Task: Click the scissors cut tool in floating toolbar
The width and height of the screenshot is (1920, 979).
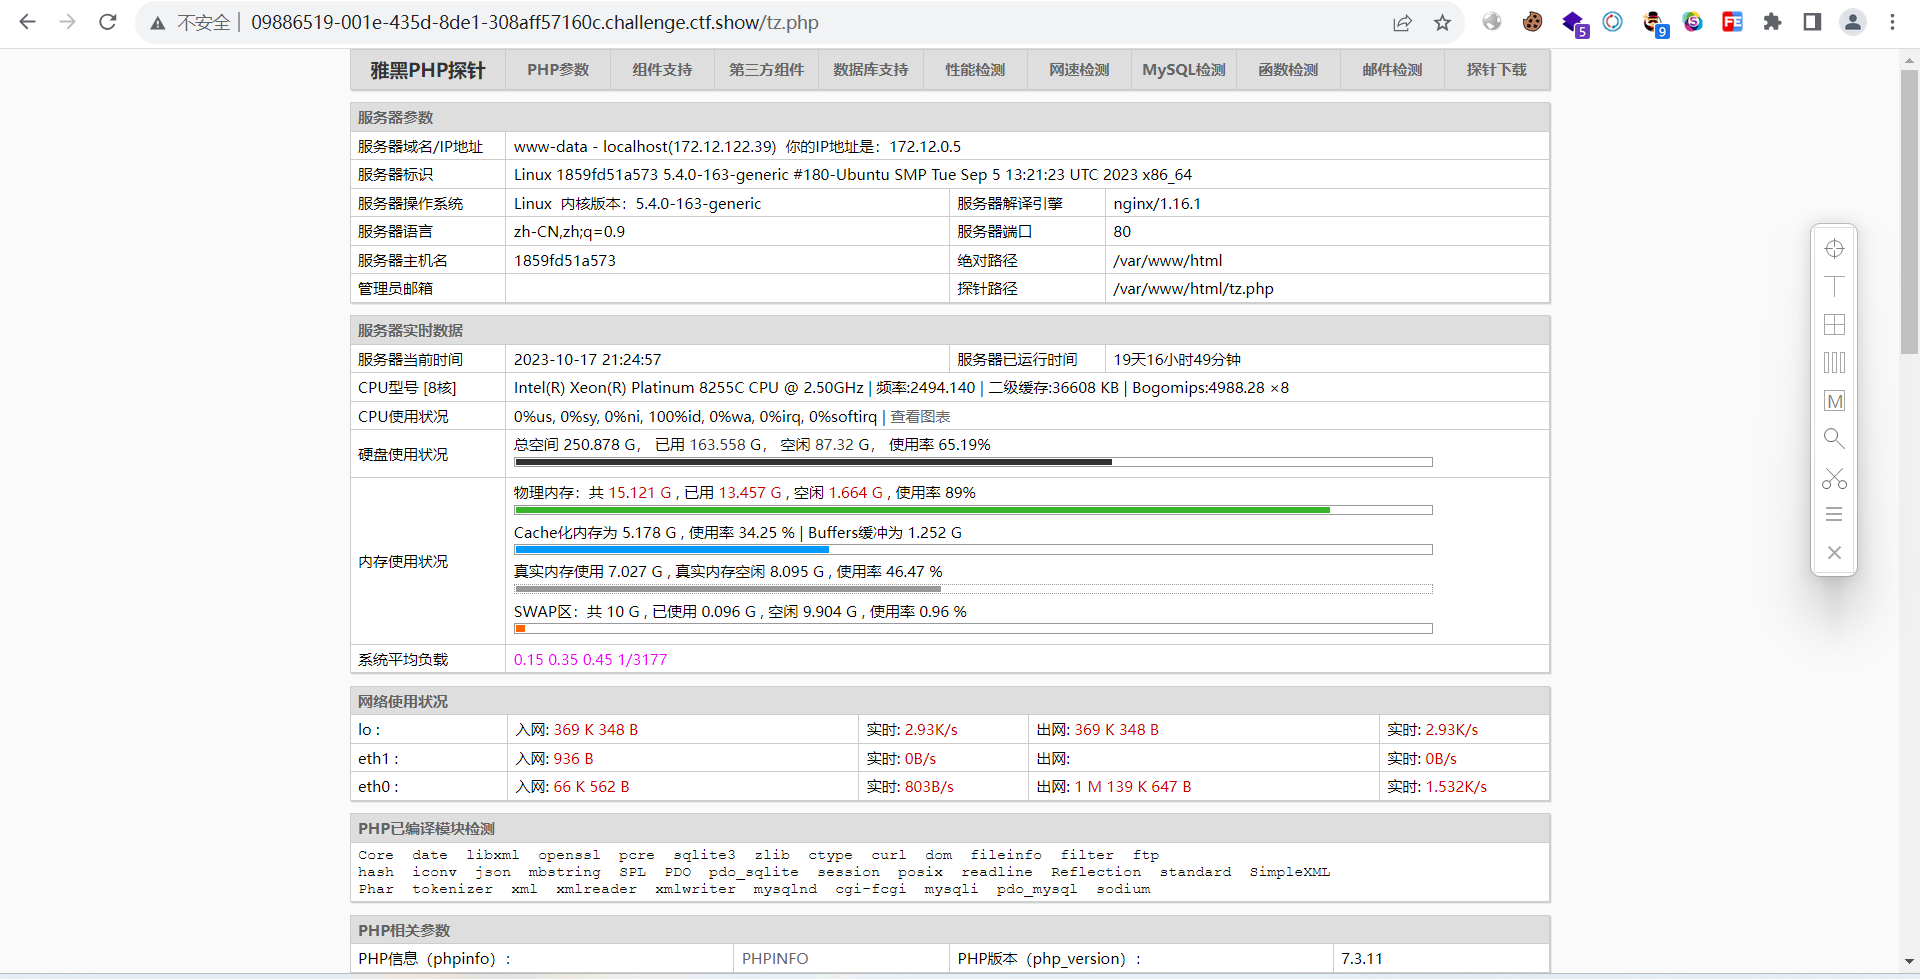Action: tap(1834, 478)
